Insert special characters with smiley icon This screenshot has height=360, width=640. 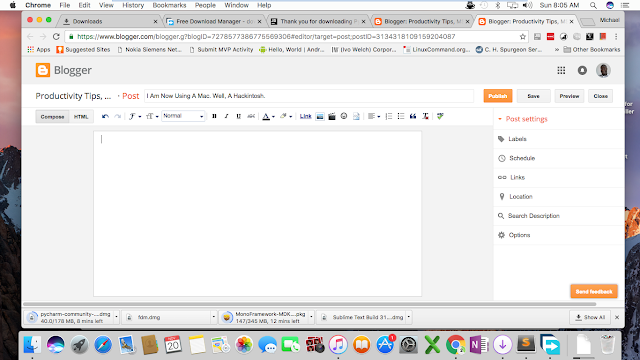coord(344,116)
